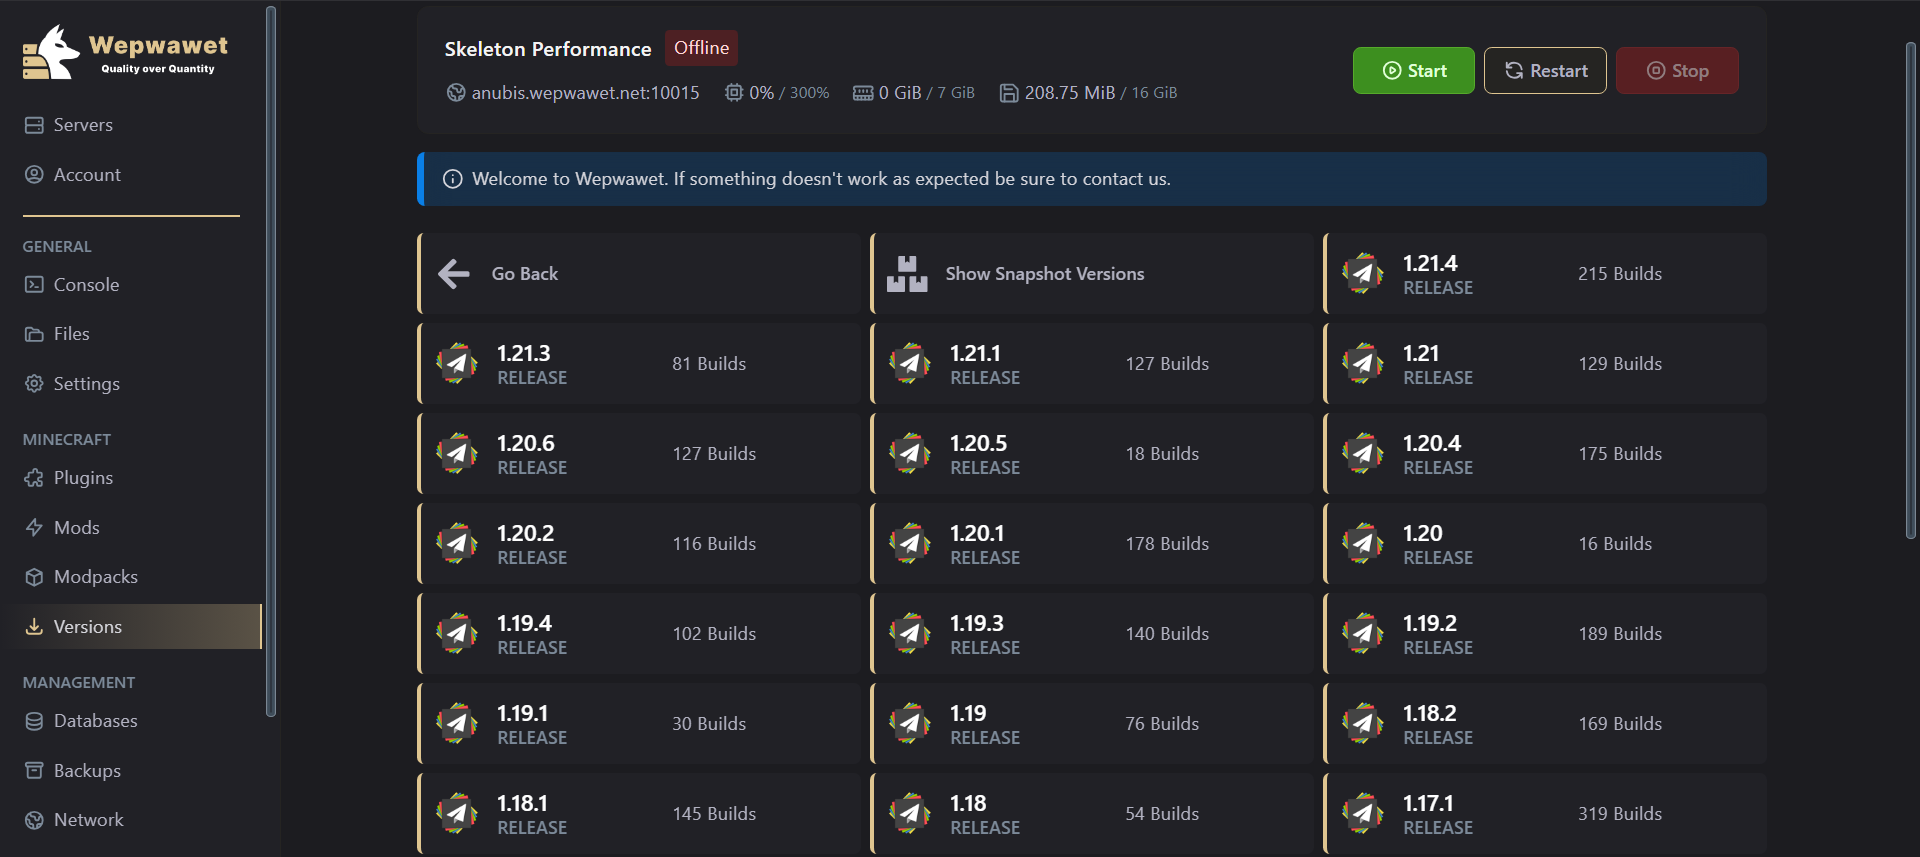Click the 1.20.6 paper plane icon
The image size is (1920, 857).
point(457,454)
